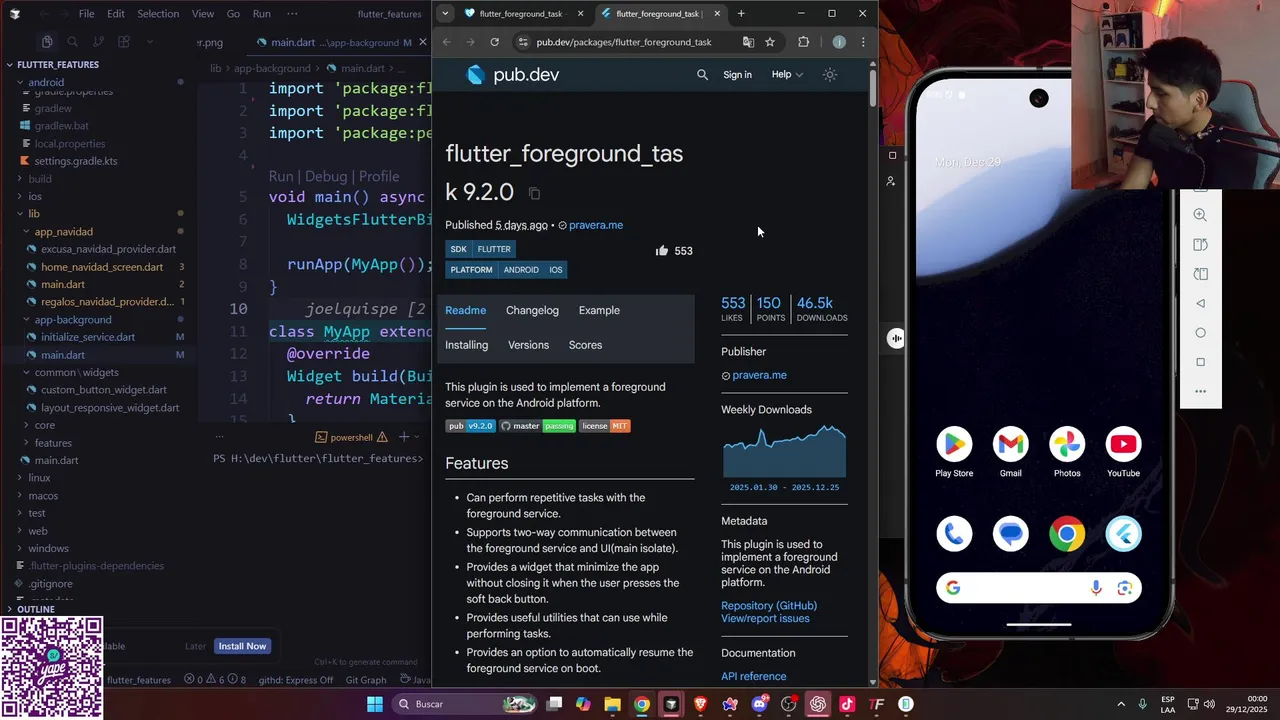Tap the emulator Overview square button
Screen dimensions: 1280x720
coord(1200,362)
